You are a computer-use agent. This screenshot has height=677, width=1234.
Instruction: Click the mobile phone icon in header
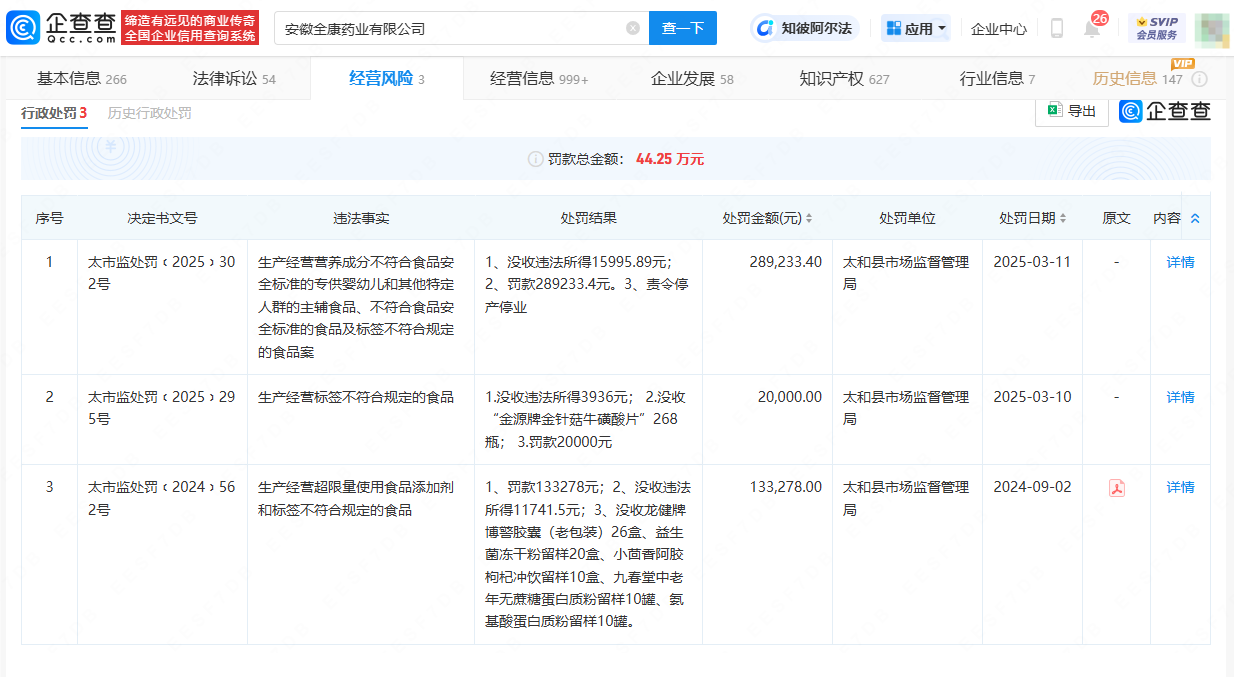(1057, 28)
